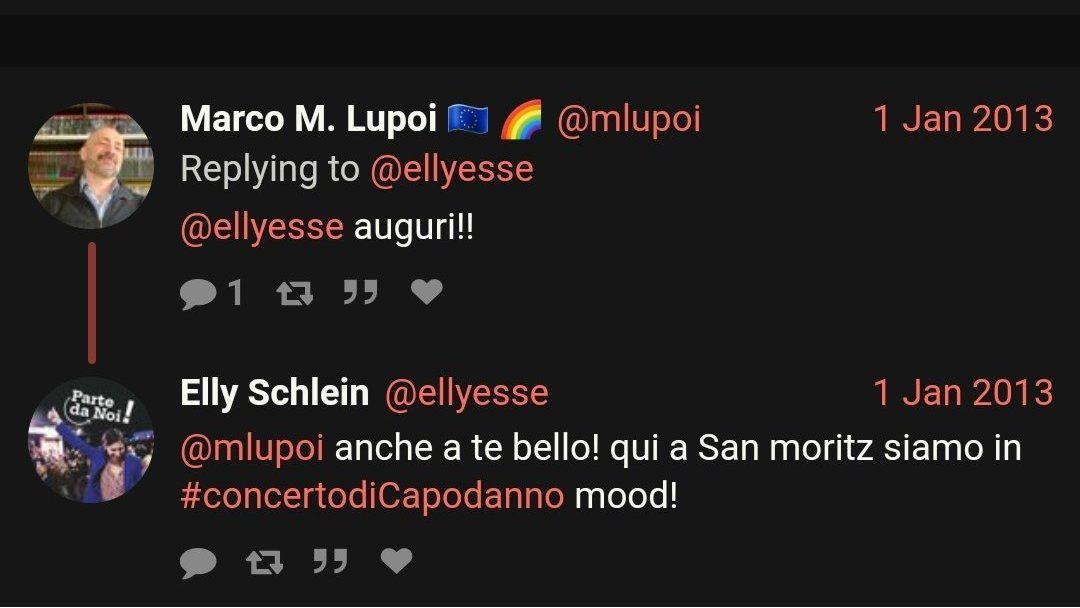The width and height of the screenshot is (1080, 608).
Task: Like Elly Schlein's tweet
Action: 396,561
